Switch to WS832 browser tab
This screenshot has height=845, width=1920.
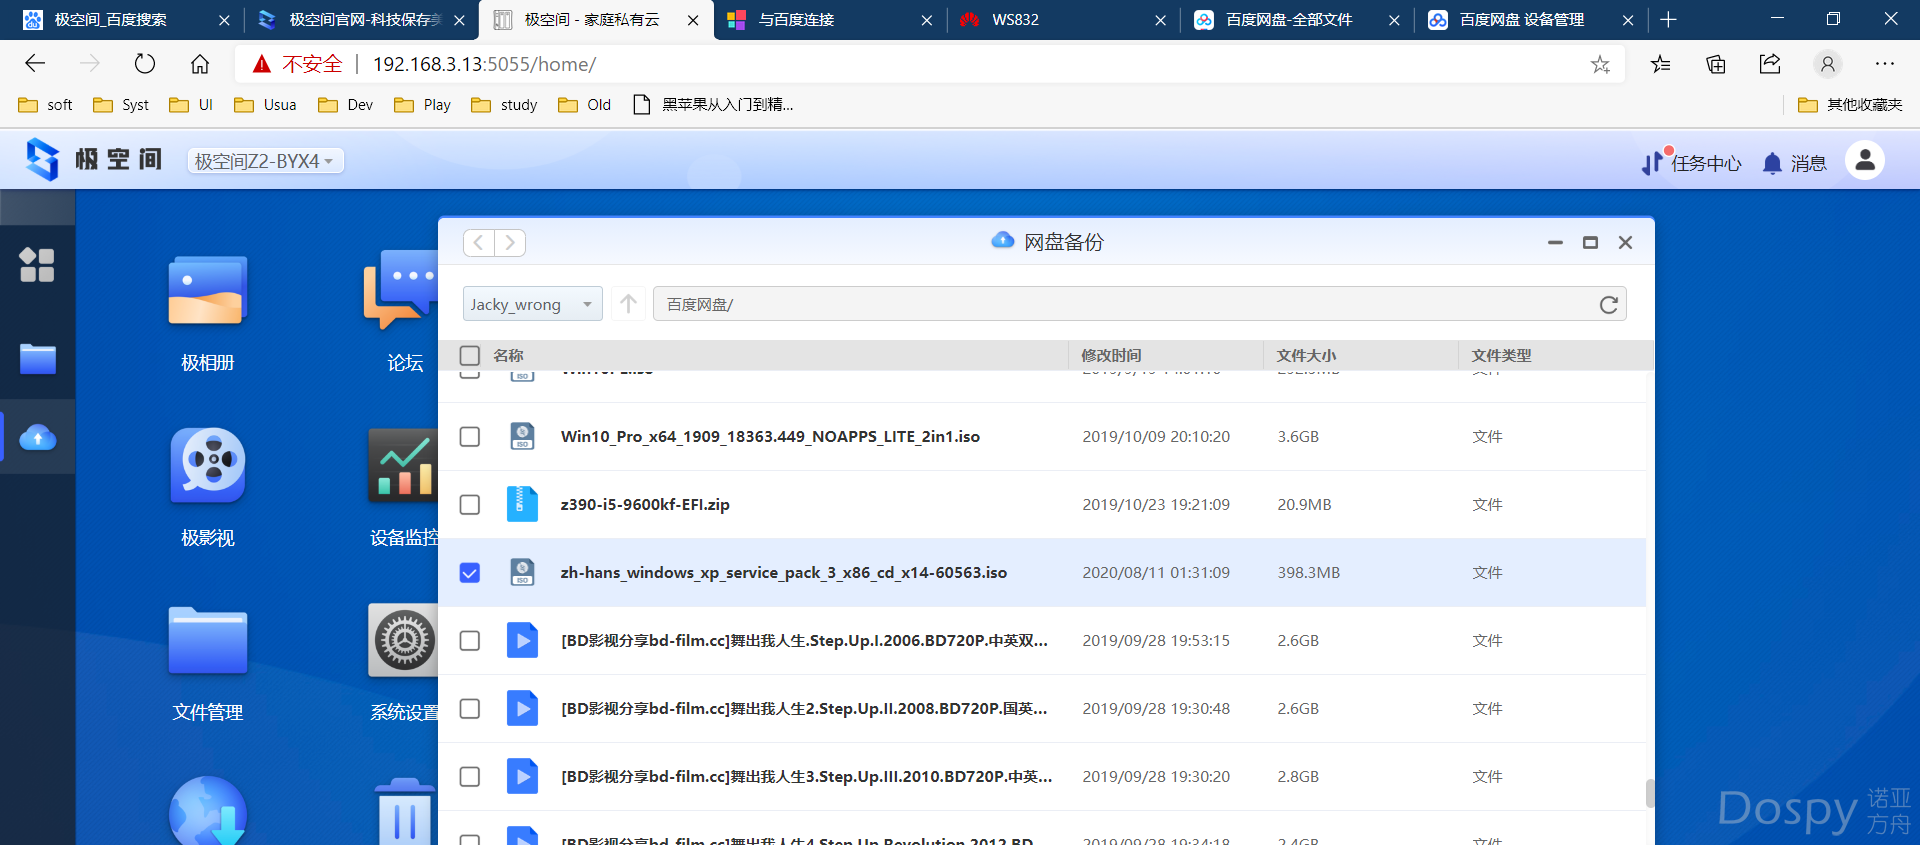[1063, 20]
